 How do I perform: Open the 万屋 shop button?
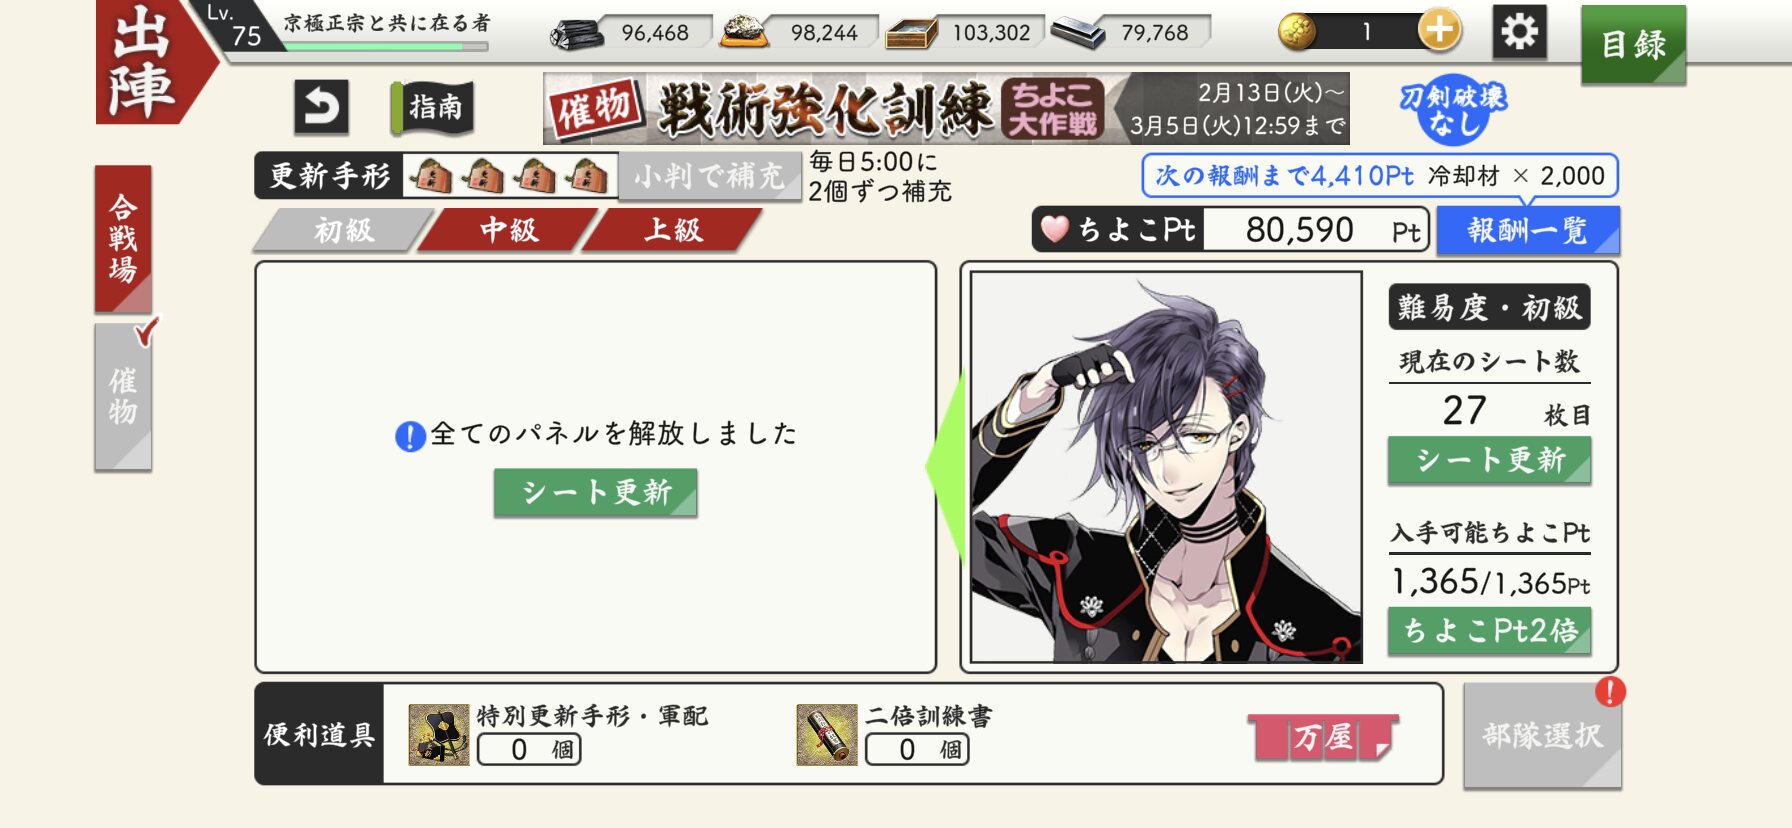tap(1323, 738)
